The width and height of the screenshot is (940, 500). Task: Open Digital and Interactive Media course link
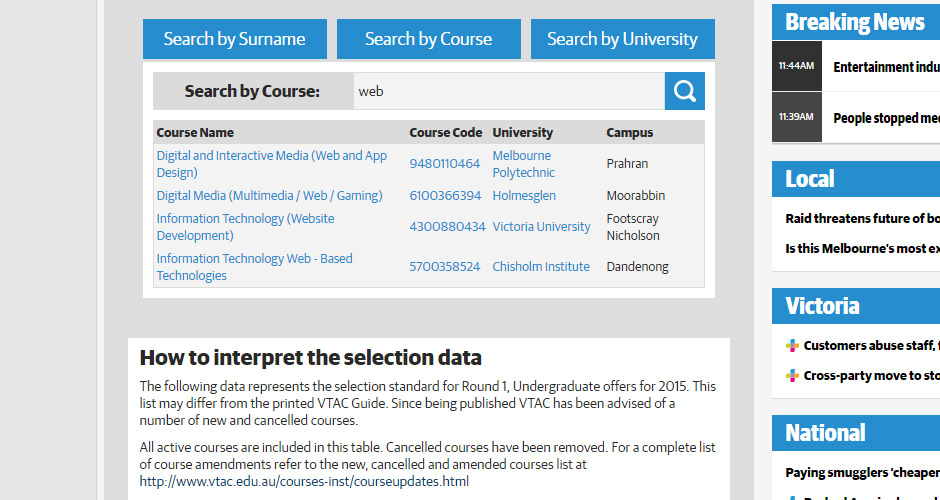(x=271, y=164)
